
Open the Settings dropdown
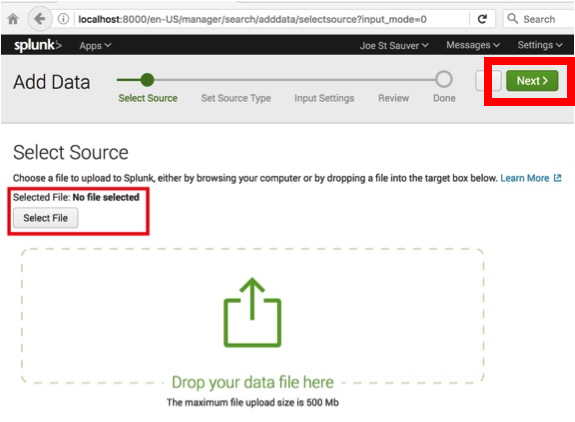point(540,45)
